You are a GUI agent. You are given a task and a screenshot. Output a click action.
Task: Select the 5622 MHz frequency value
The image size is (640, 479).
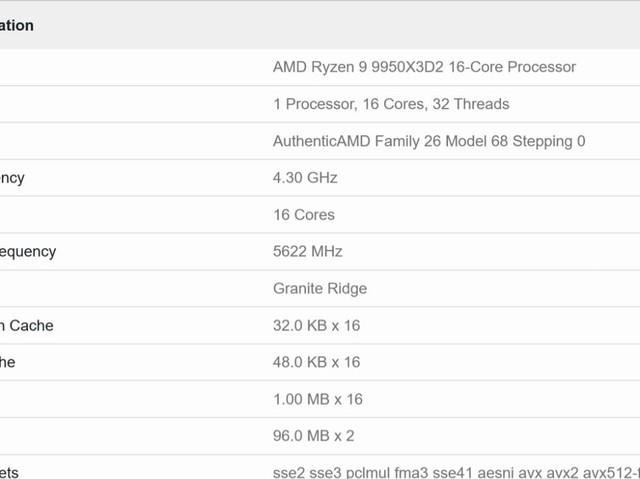click(308, 252)
